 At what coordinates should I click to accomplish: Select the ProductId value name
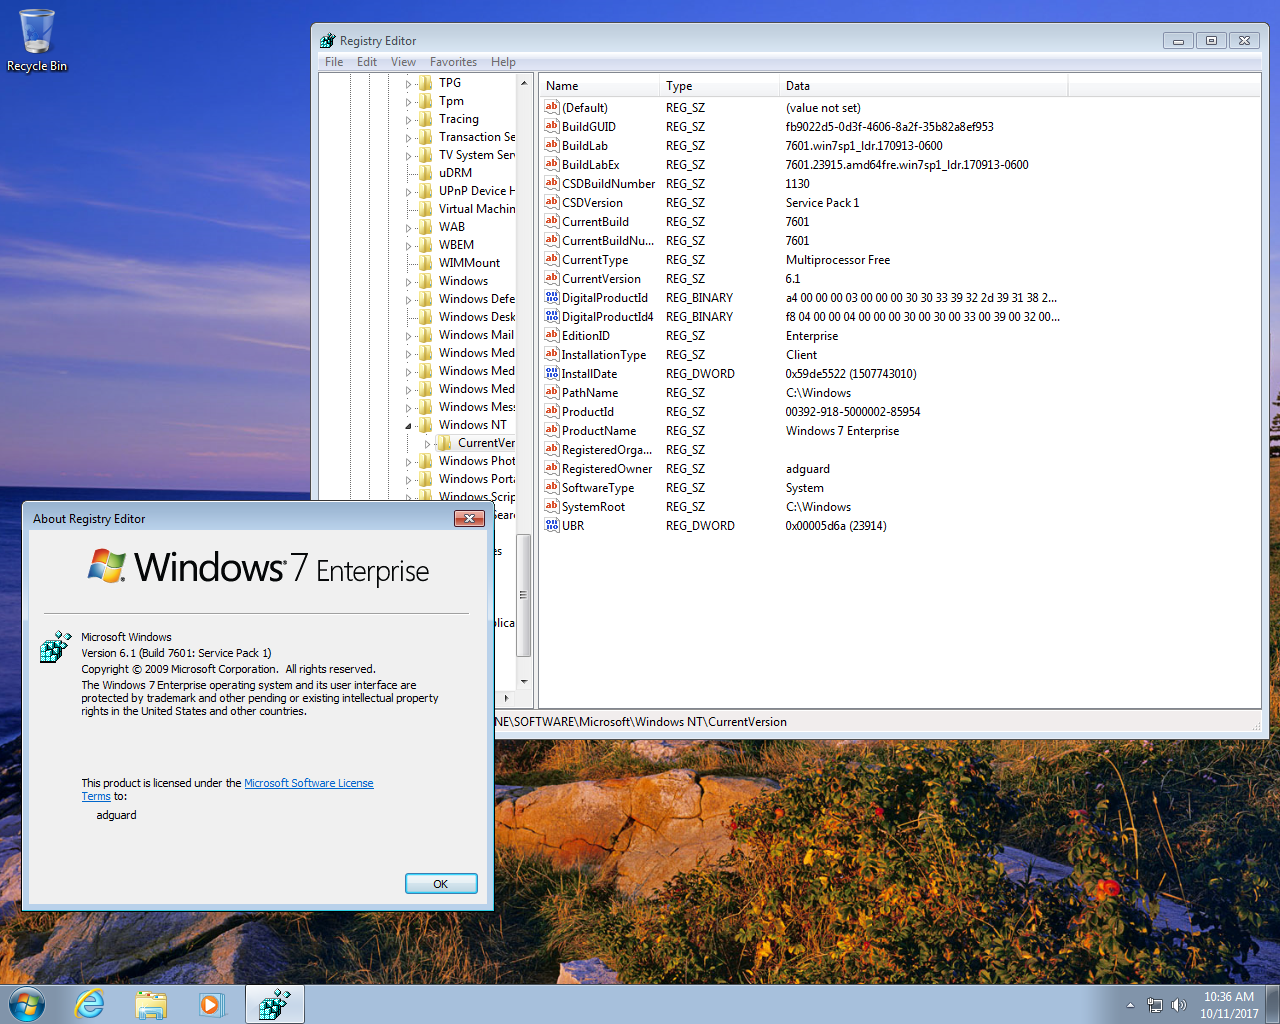point(588,412)
